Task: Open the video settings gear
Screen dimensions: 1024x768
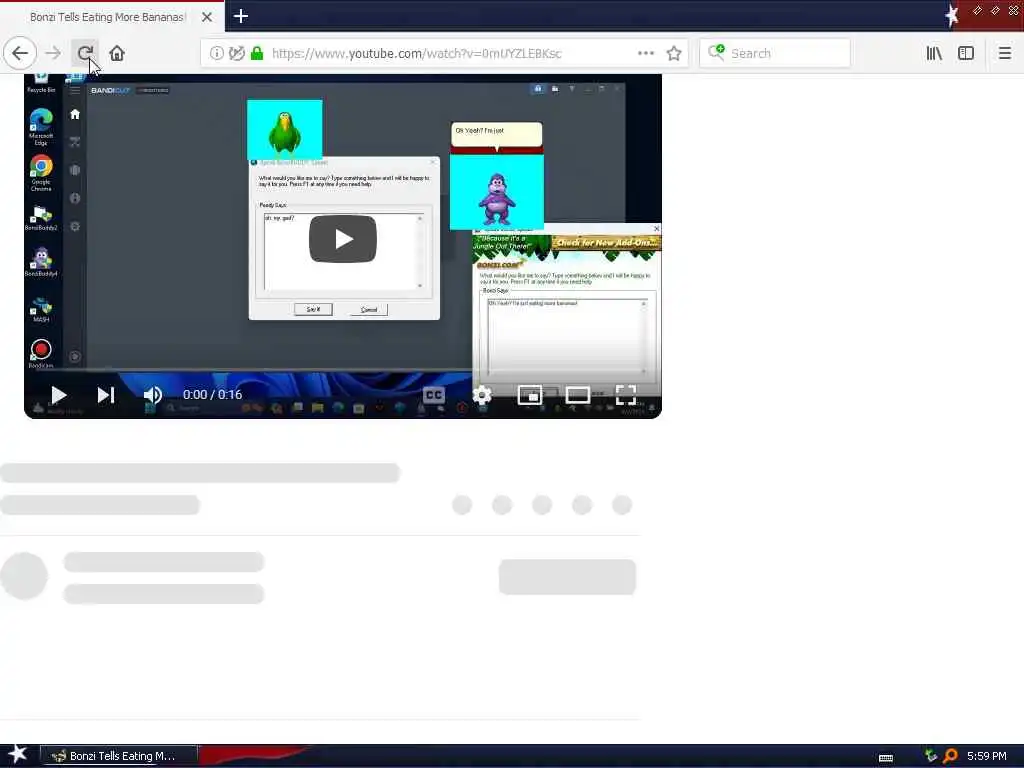Action: 482,394
